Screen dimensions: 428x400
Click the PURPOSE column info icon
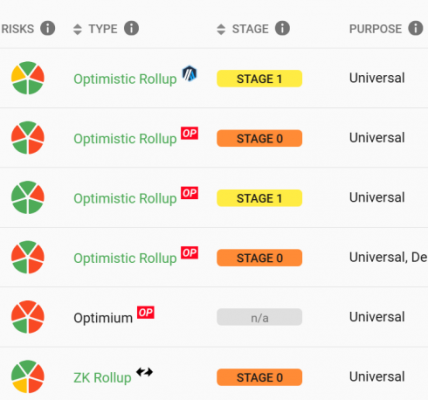(x=416, y=28)
